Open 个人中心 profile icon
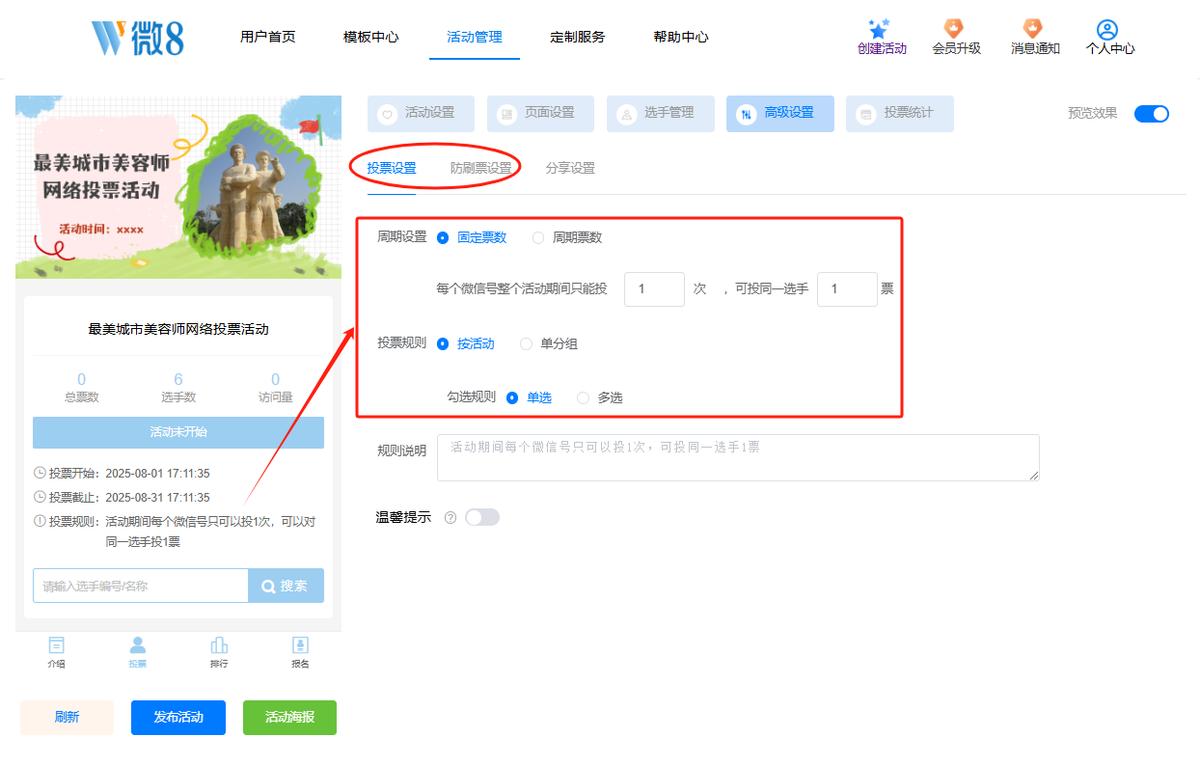1200x765 pixels. pos(1107,30)
